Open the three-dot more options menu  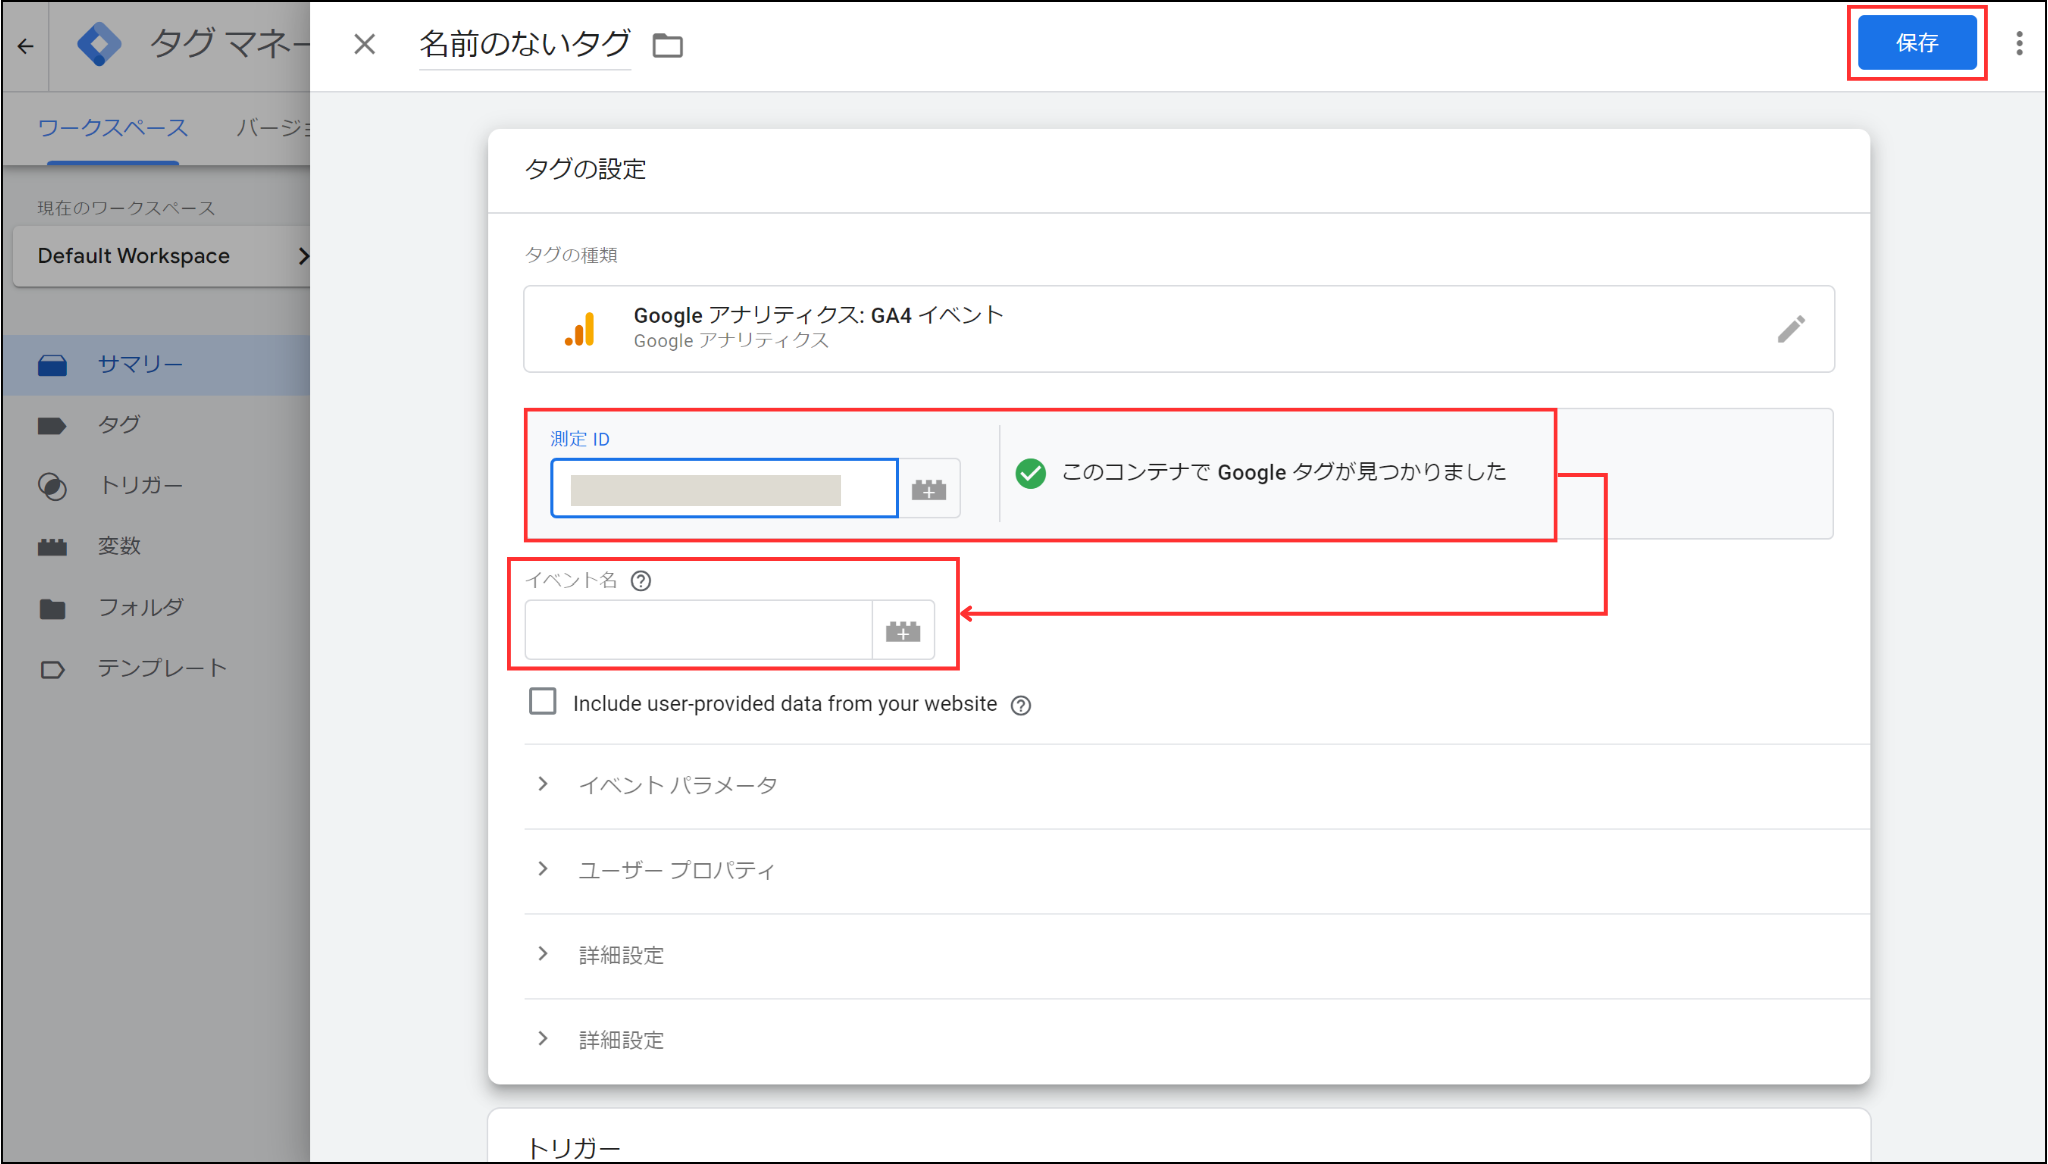[2019, 43]
